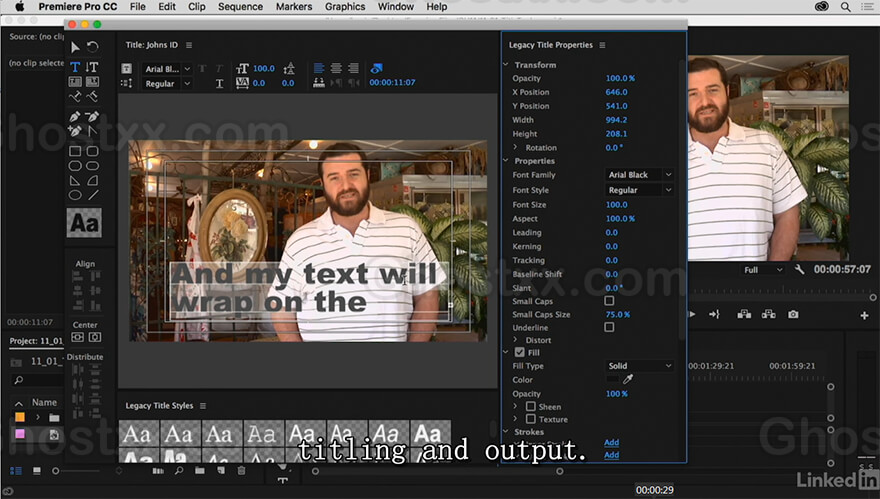Select the Rounded Corner Rectangle tool
The width and height of the screenshot is (880, 499).
93,151
